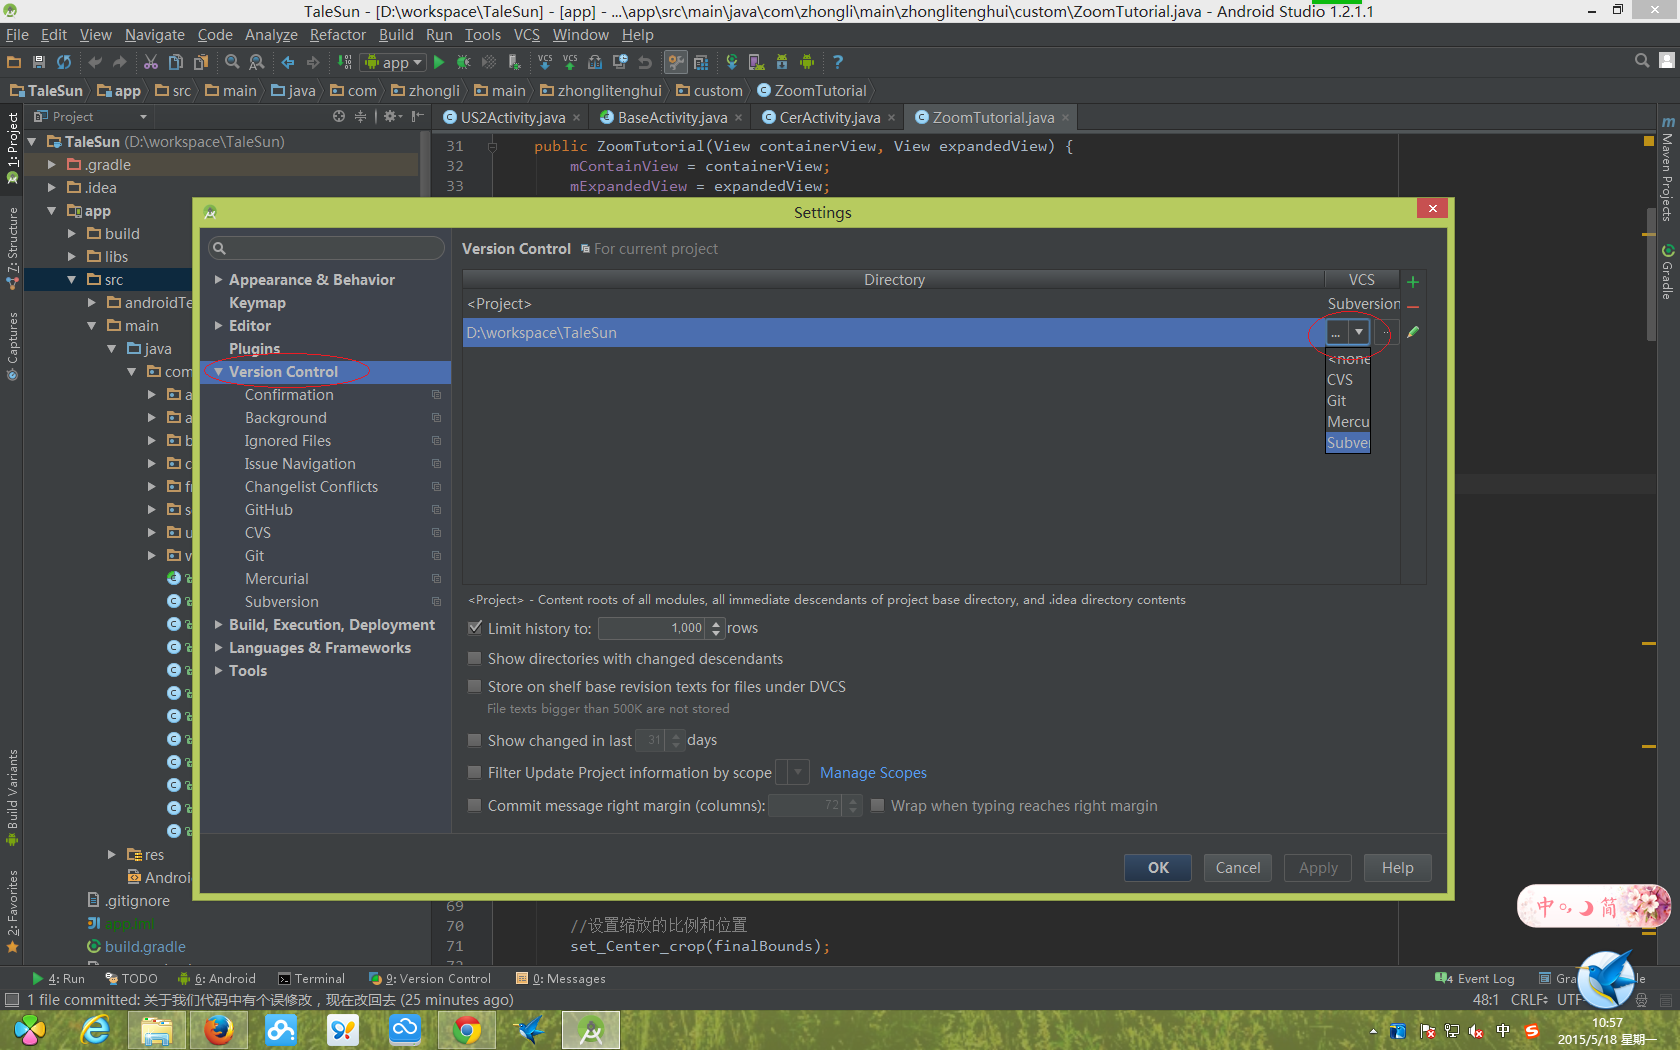Click the Help question mark icon

click(x=838, y=62)
